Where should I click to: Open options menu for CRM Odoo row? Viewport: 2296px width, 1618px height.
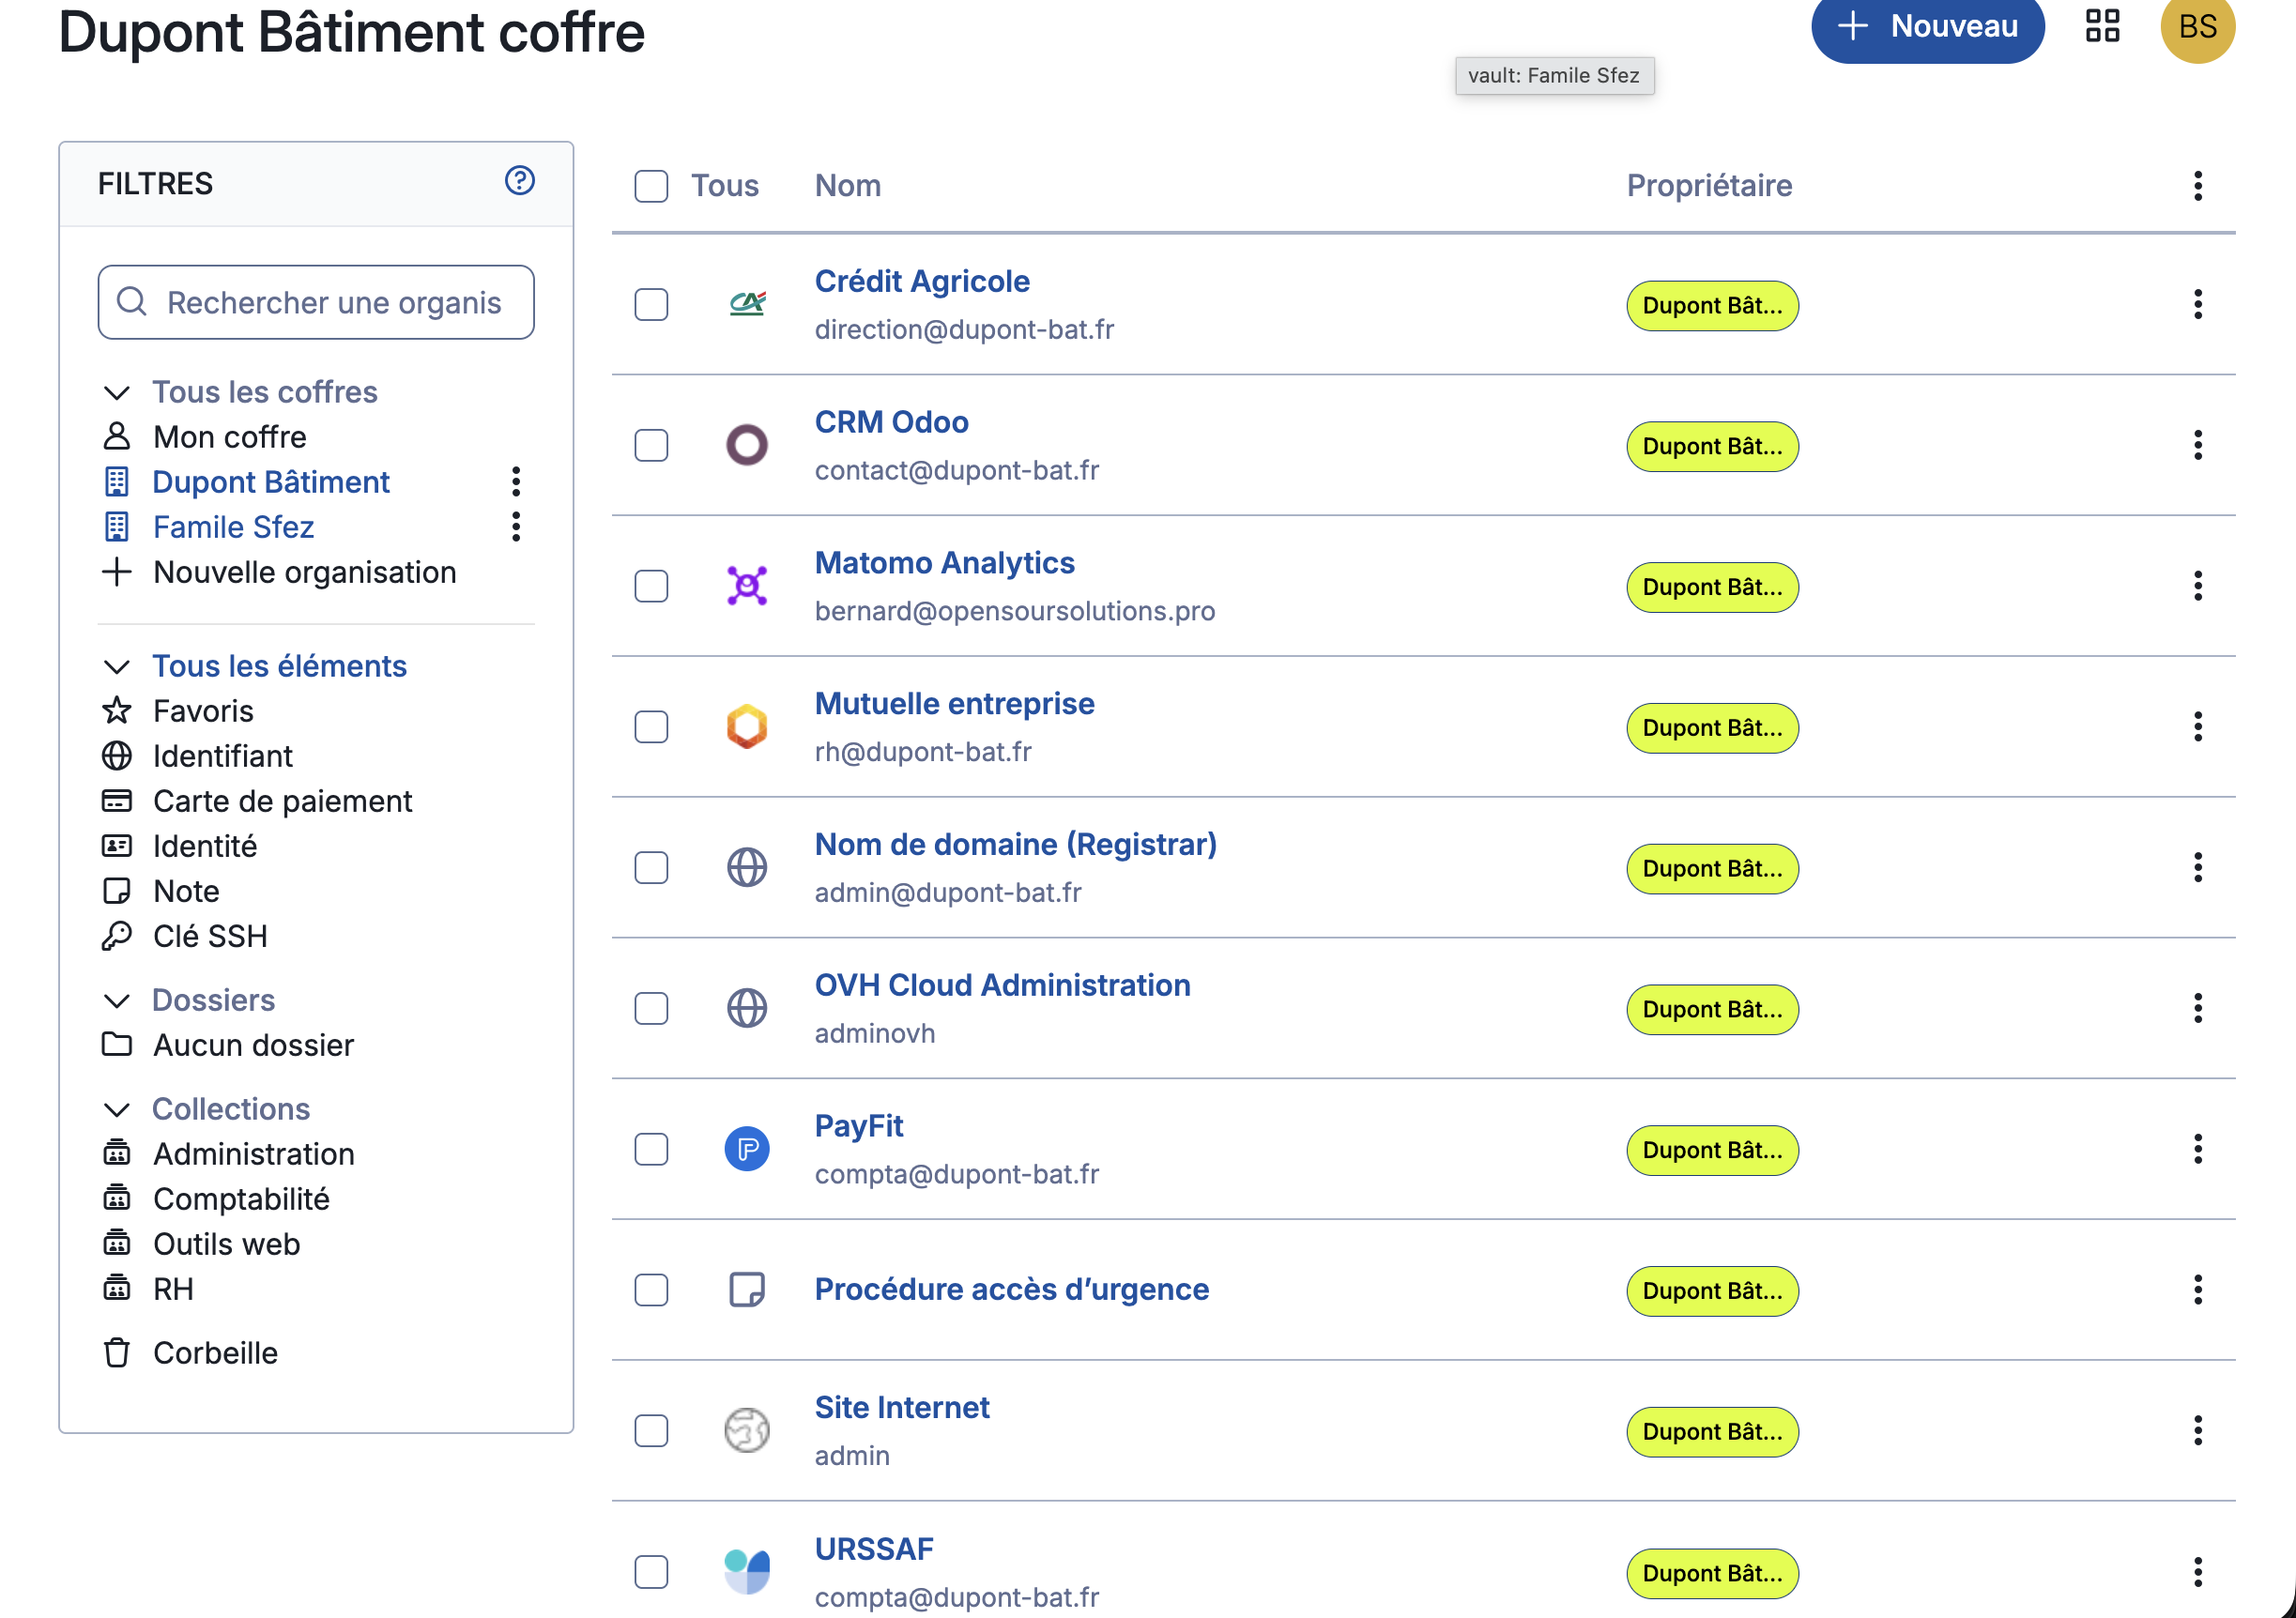click(2197, 445)
